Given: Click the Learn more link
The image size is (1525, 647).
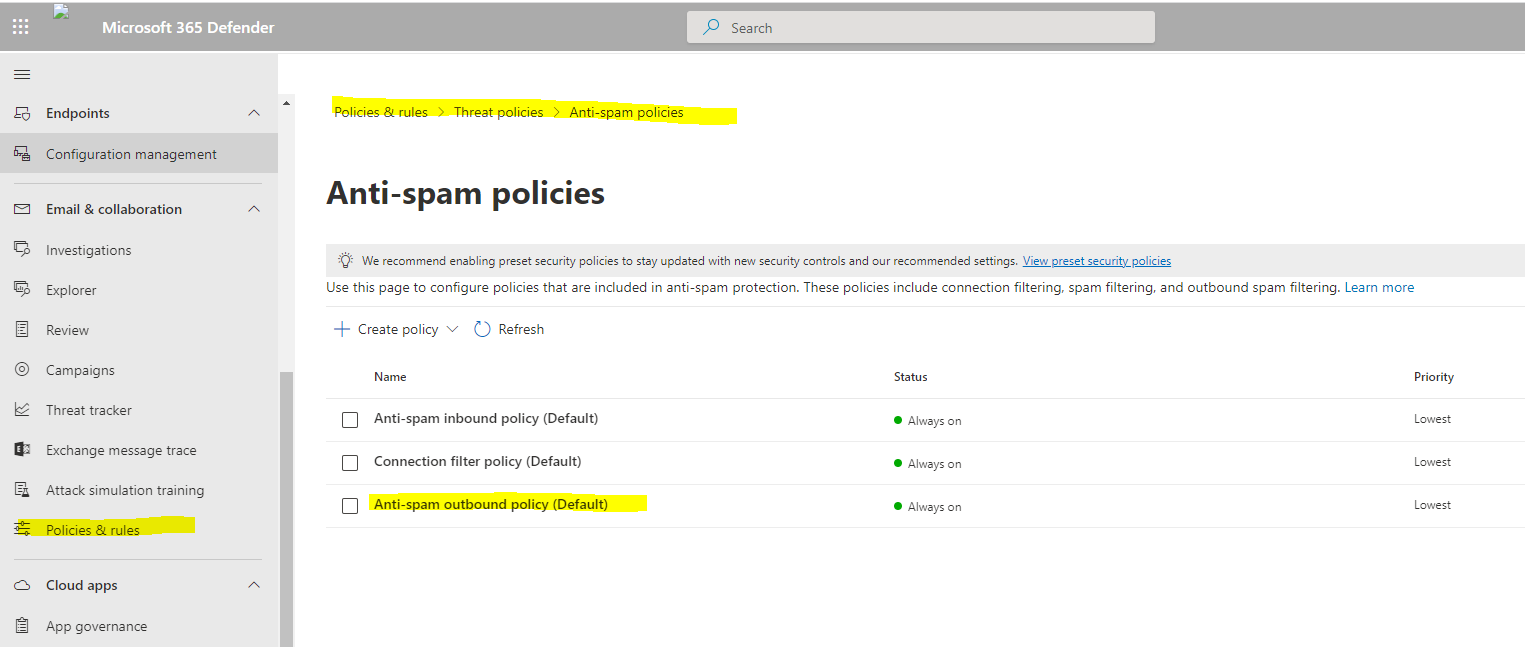Looking at the screenshot, I should click(x=1379, y=287).
